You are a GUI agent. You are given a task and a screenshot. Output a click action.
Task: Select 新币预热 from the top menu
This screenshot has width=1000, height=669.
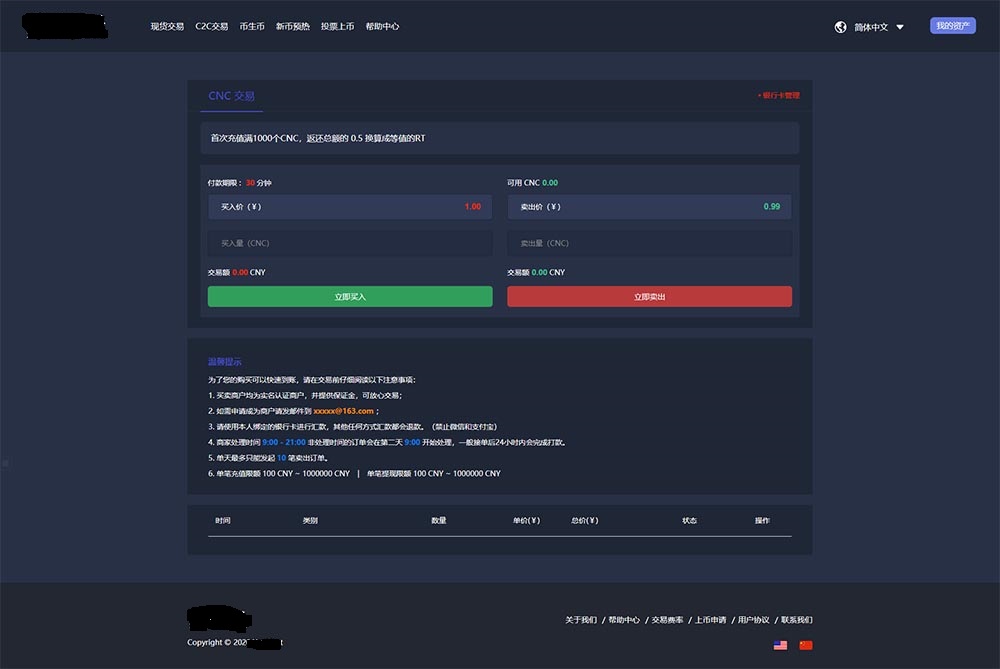coord(293,27)
